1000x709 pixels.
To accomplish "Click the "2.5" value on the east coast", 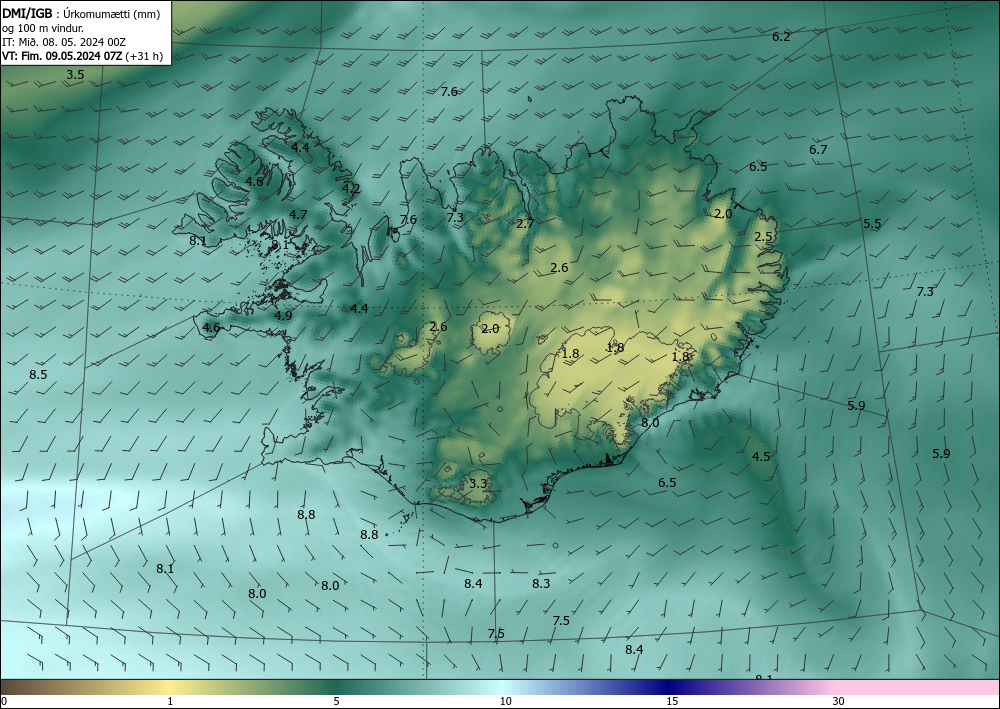I will pyautogui.click(x=763, y=237).
